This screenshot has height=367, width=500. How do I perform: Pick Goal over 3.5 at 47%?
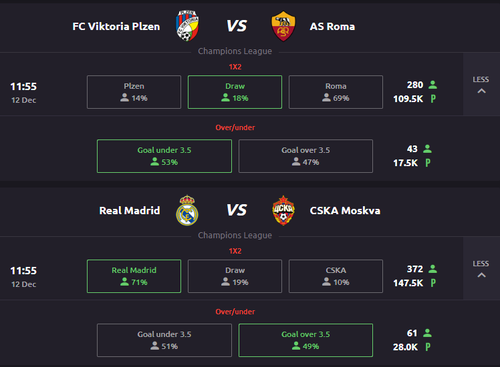[306, 156]
